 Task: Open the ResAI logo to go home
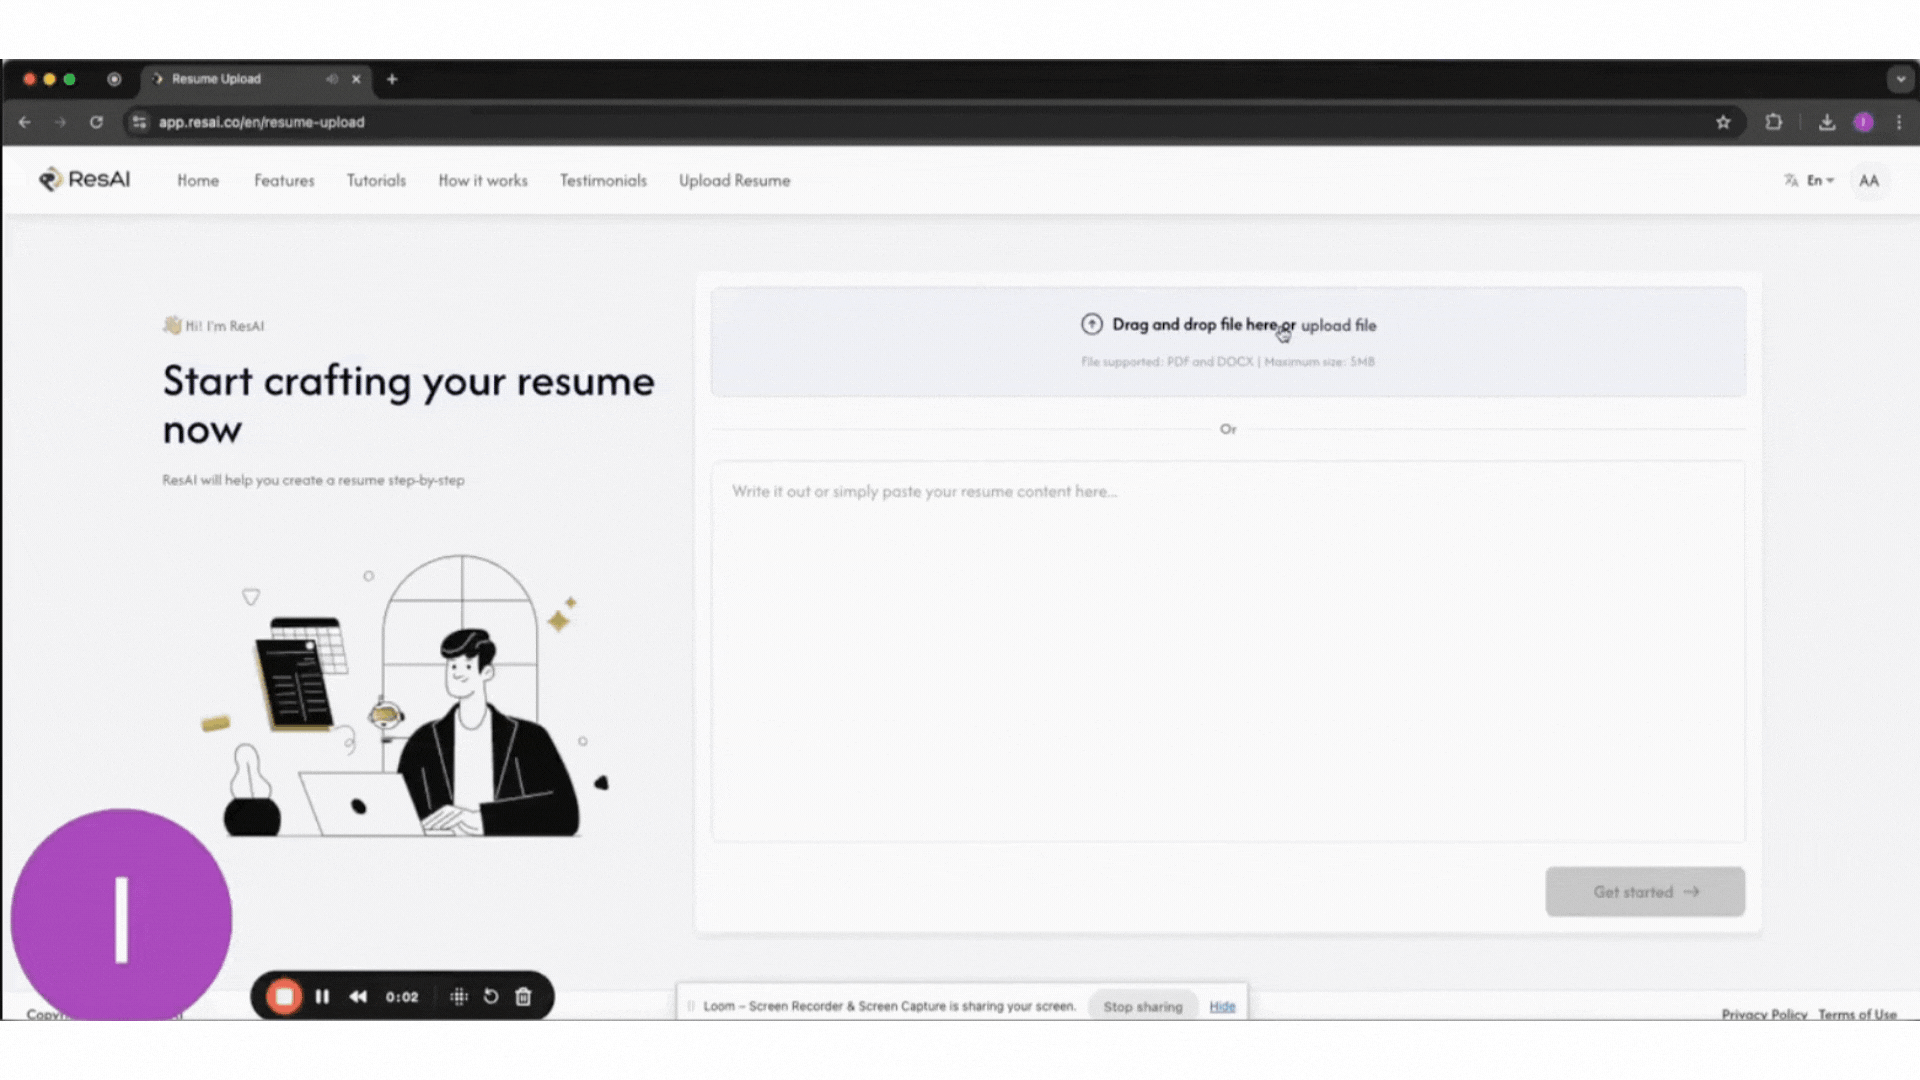point(84,180)
